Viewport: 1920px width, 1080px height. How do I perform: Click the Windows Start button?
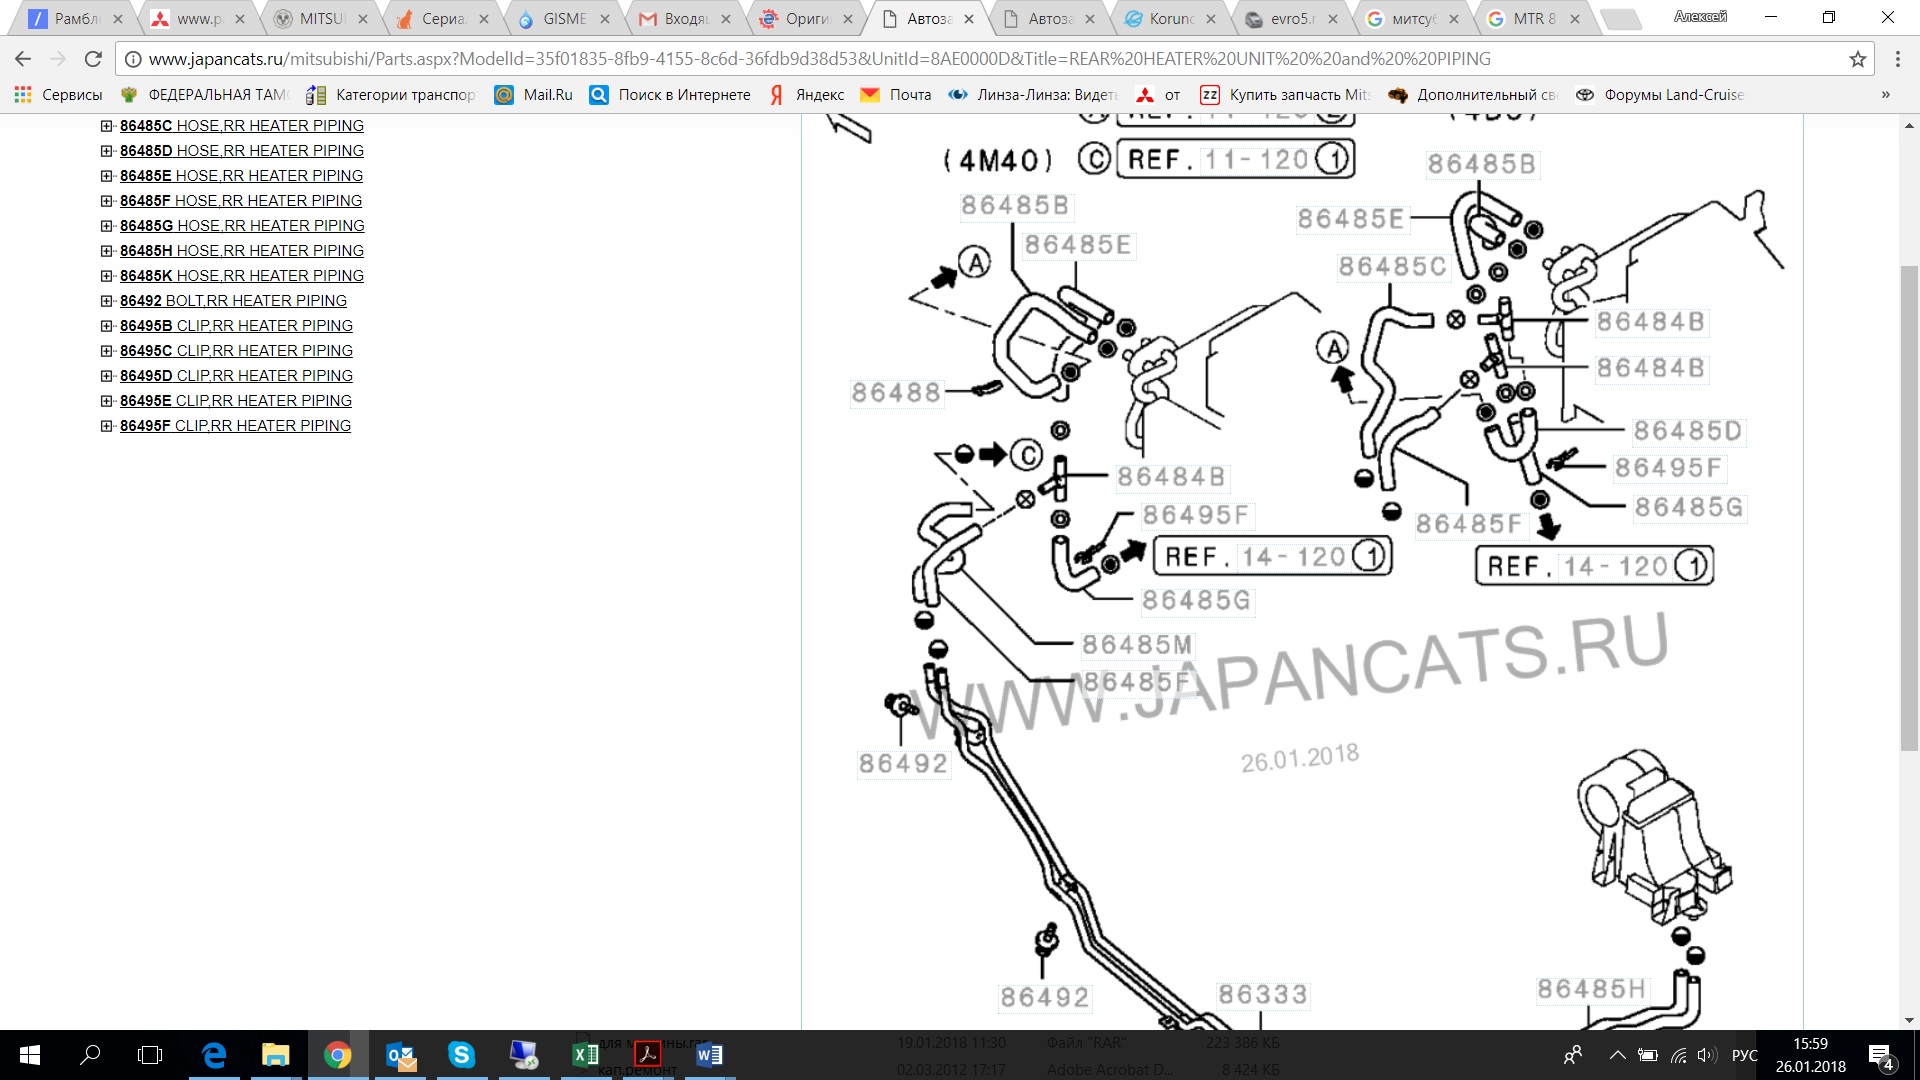point(30,1054)
